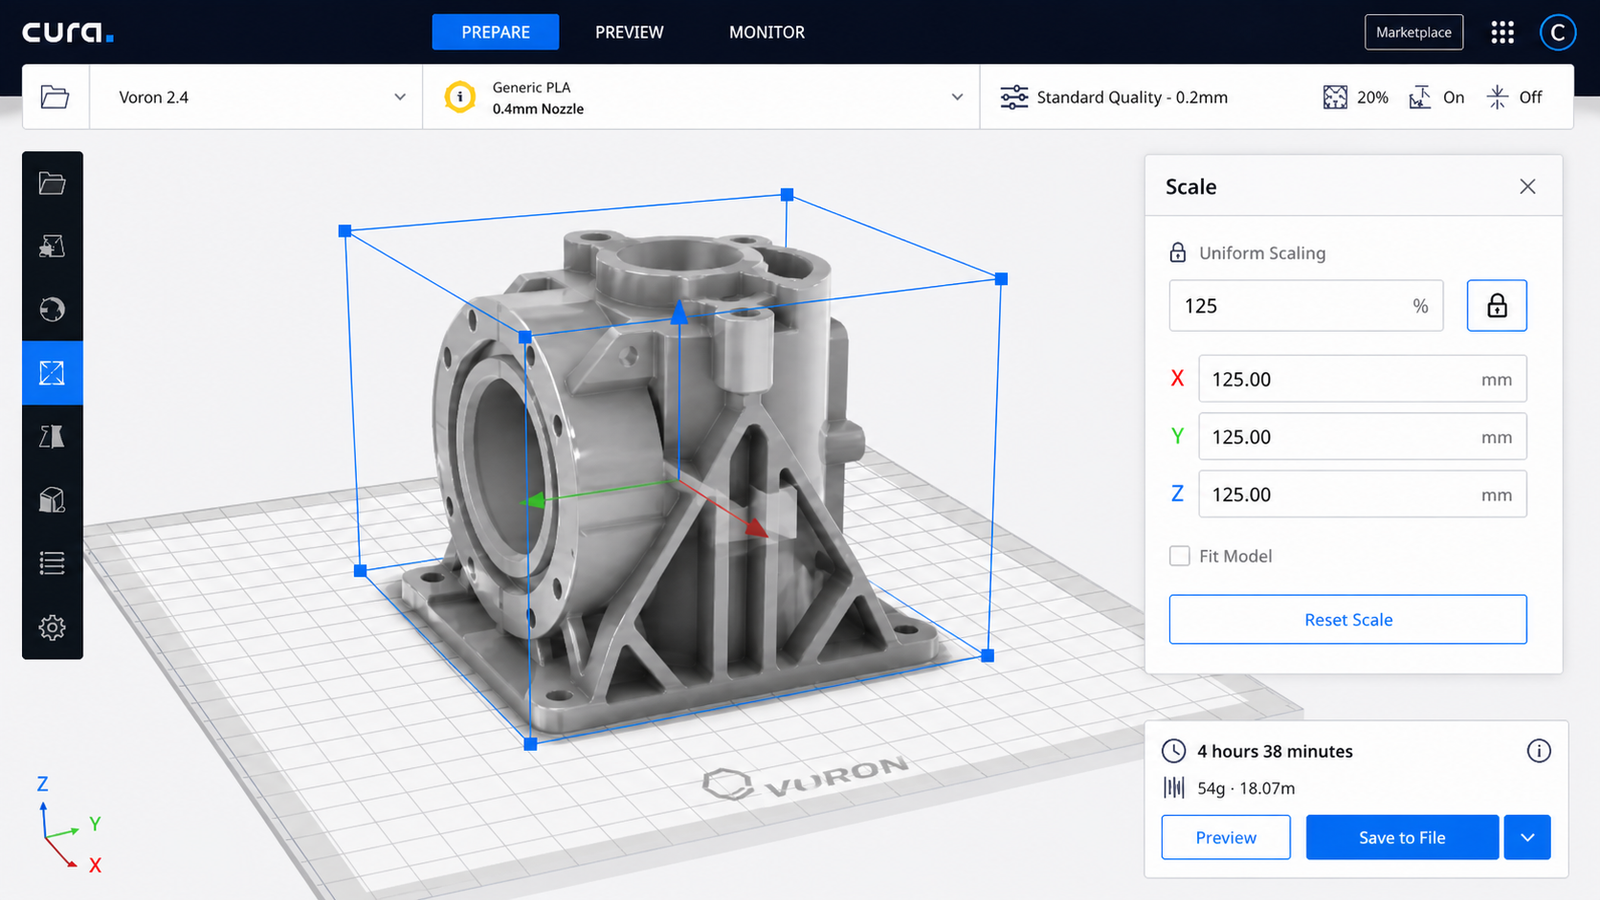Click the top-left bounding box corner handle

tap(345, 231)
